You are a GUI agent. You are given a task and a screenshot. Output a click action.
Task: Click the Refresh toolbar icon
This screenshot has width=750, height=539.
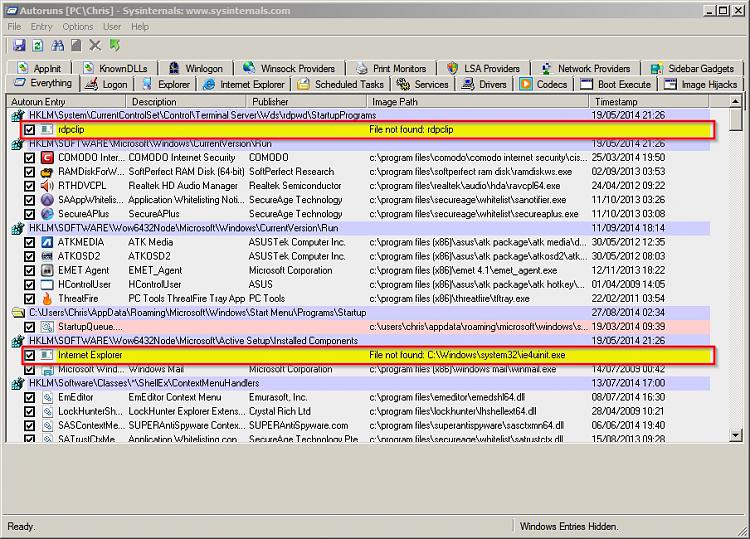point(38,45)
